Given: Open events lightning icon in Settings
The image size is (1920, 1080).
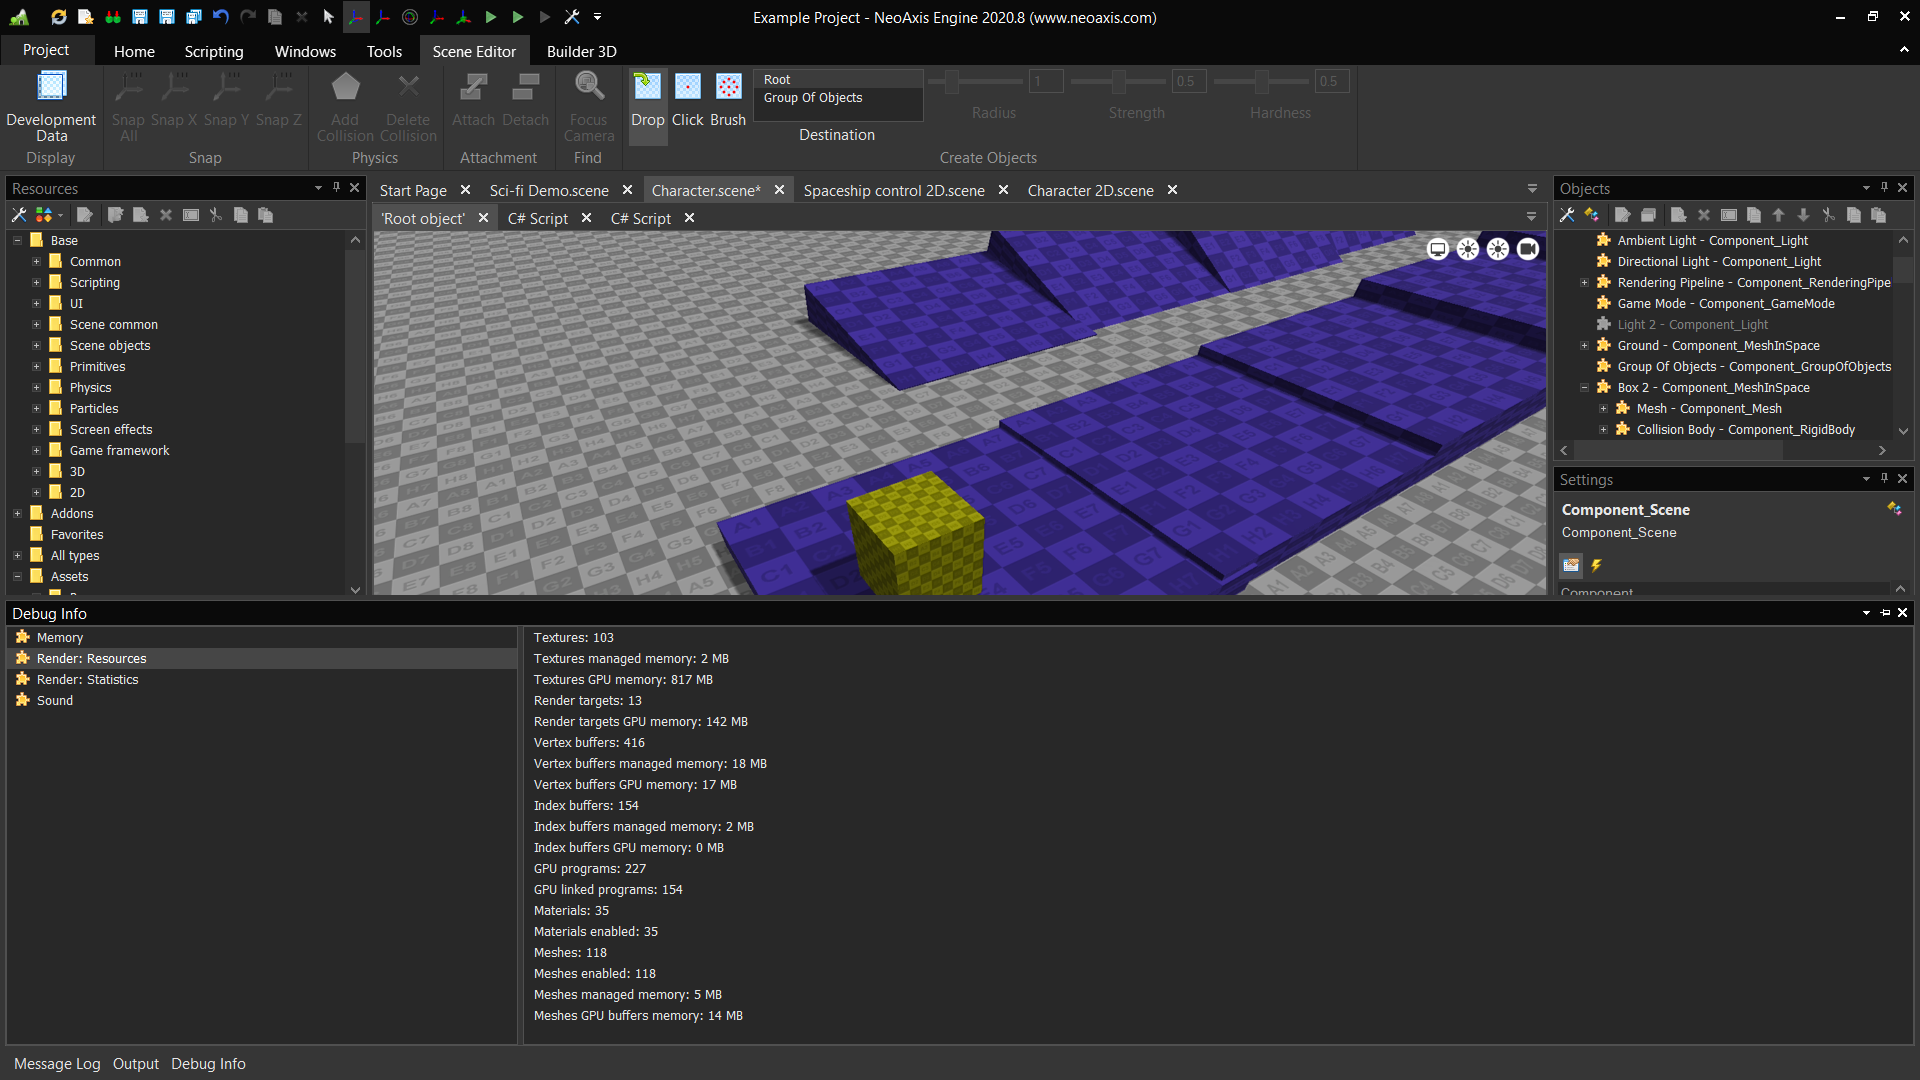Looking at the screenshot, I should point(1597,566).
